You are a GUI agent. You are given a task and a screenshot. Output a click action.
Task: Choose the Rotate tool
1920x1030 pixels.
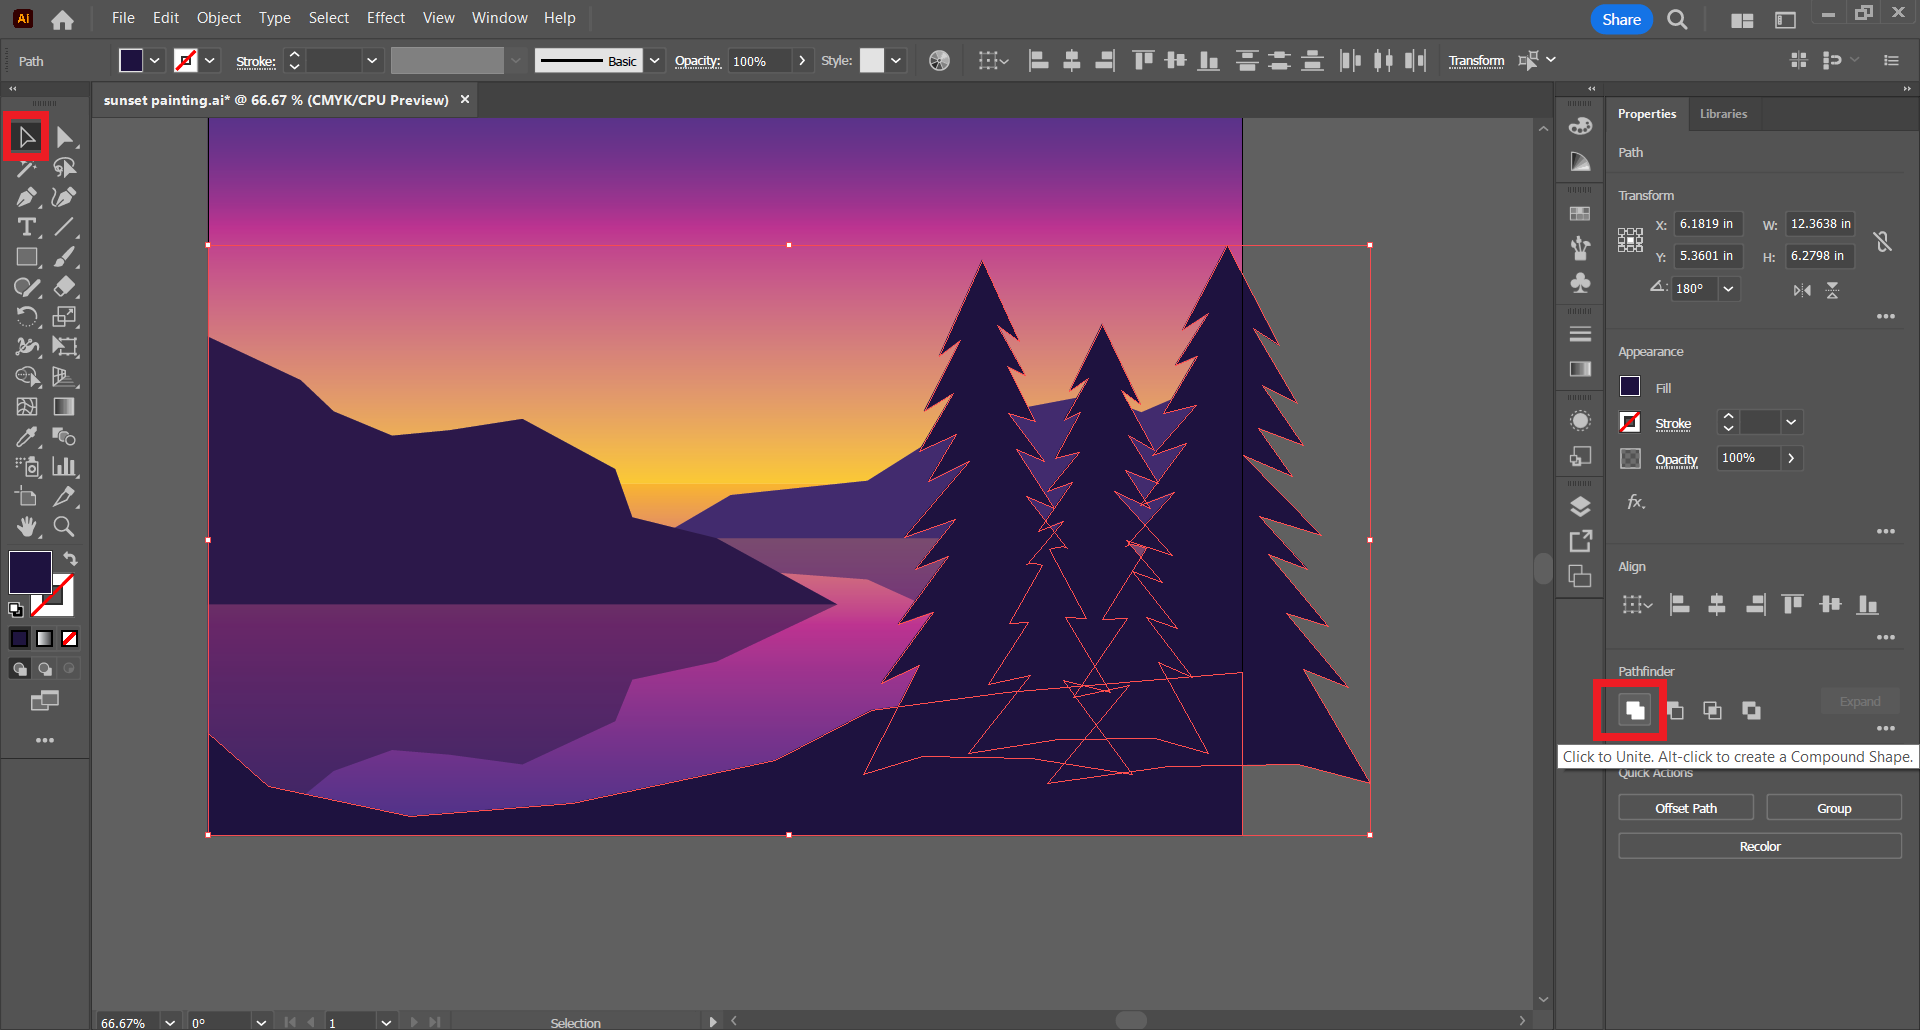pyautogui.click(x=27, y=318)
